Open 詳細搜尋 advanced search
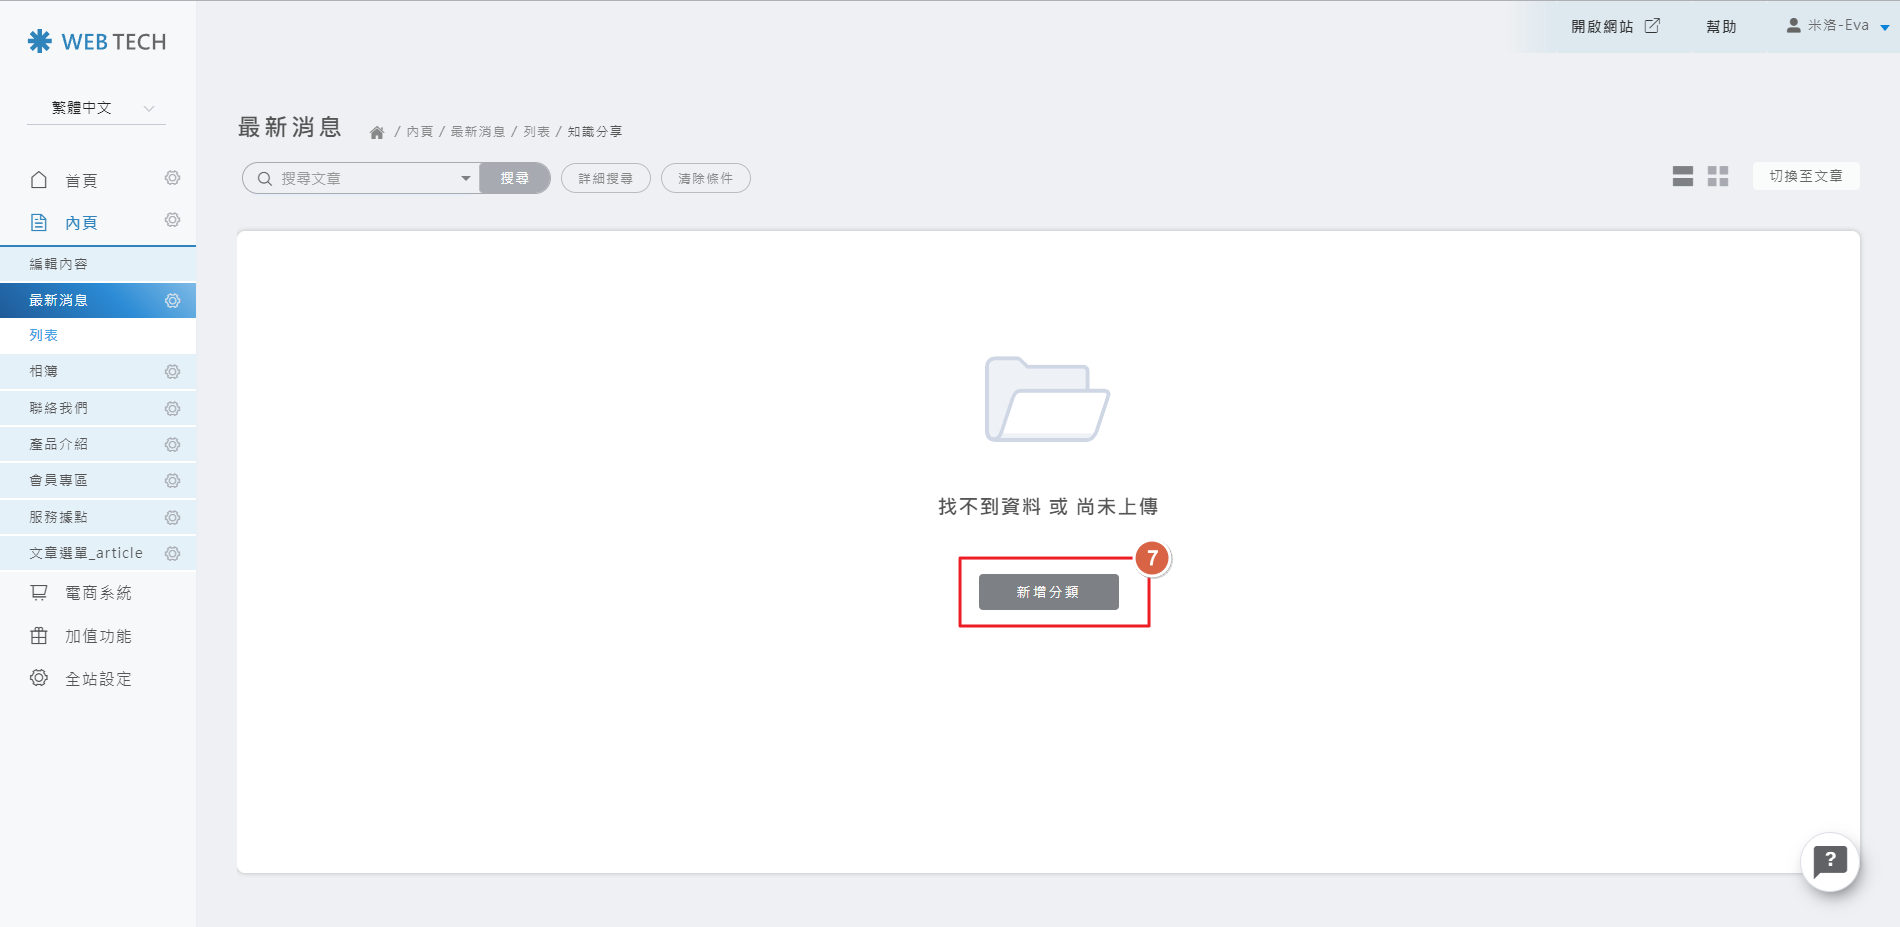The image size is (1900, 927). pos(605,179)
